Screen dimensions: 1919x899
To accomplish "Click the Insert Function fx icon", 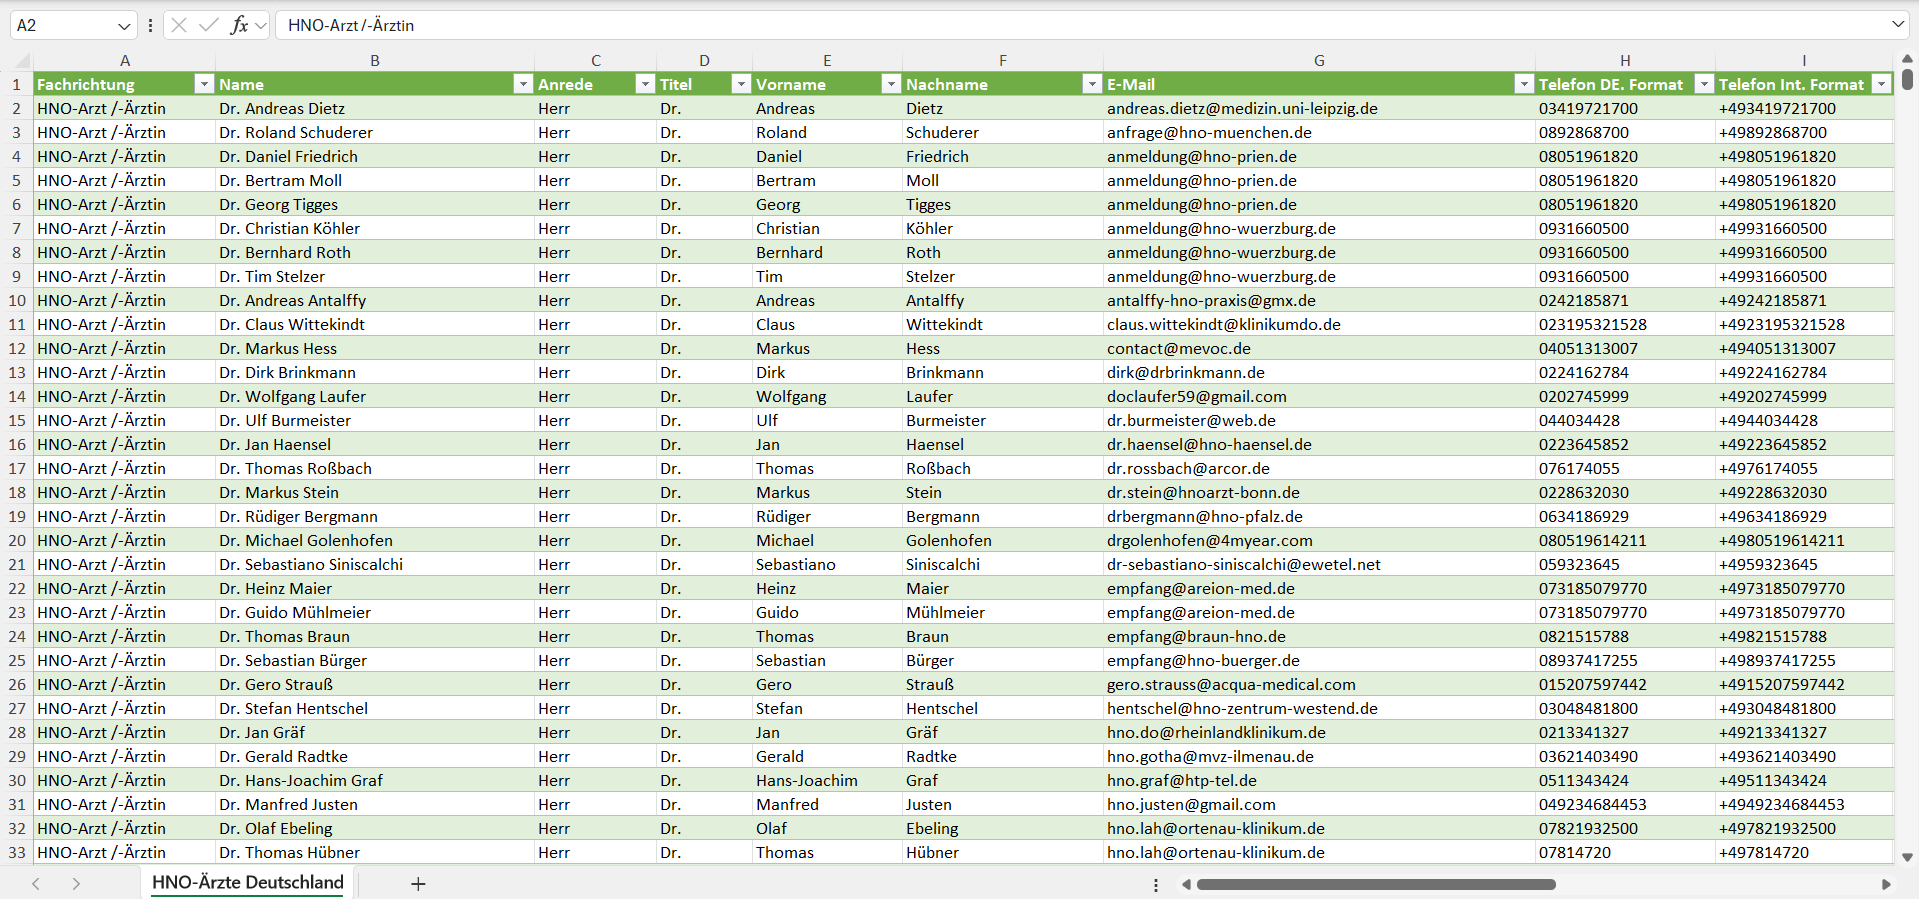I will point(239,25).
